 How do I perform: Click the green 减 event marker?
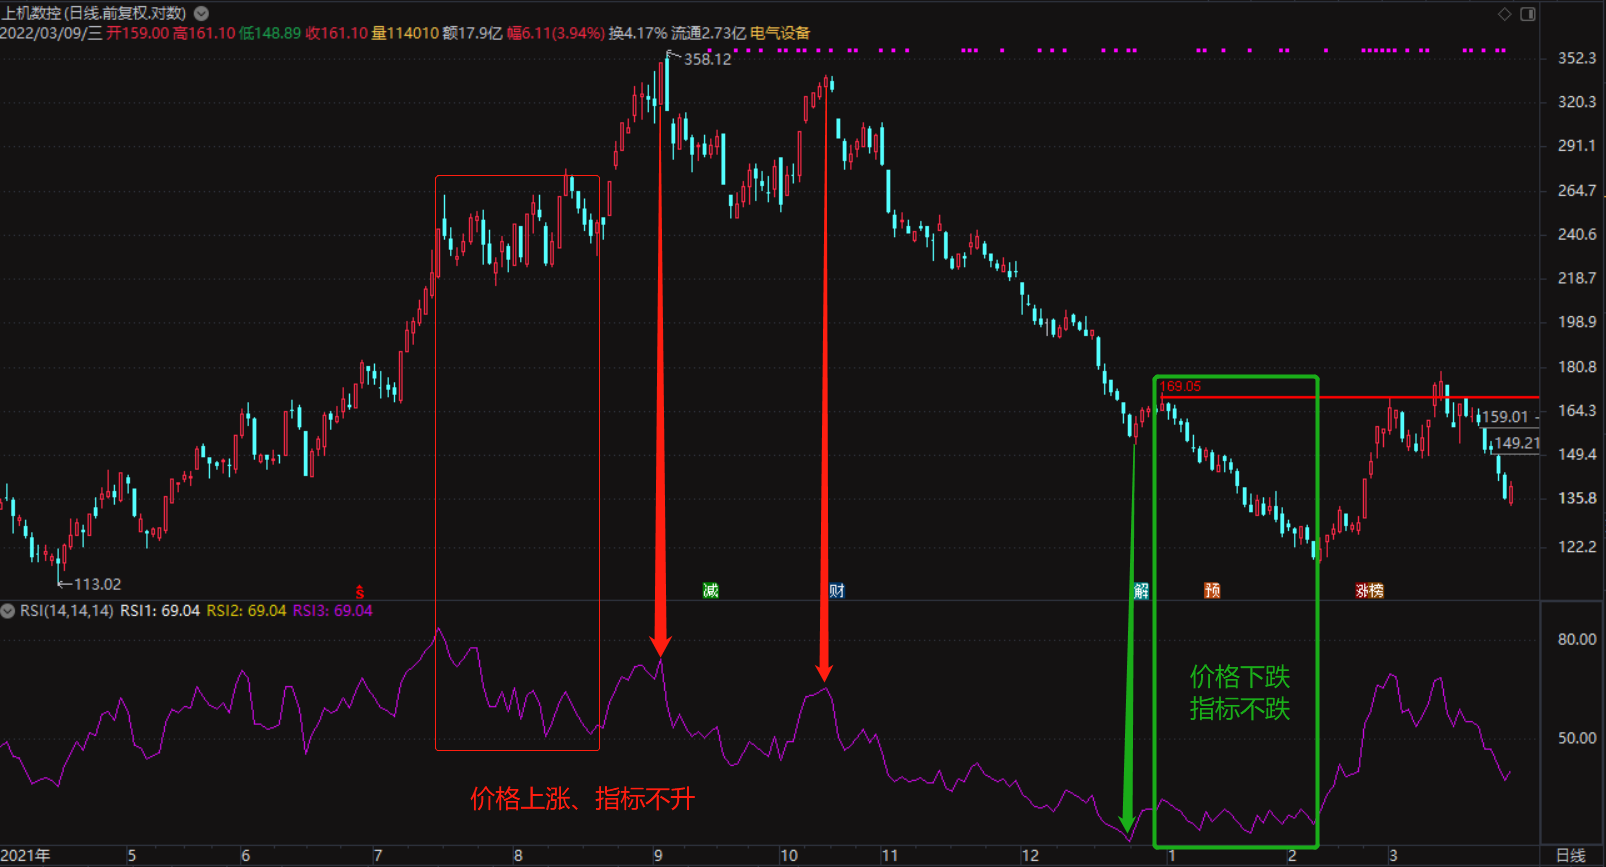tap(710, 590)
